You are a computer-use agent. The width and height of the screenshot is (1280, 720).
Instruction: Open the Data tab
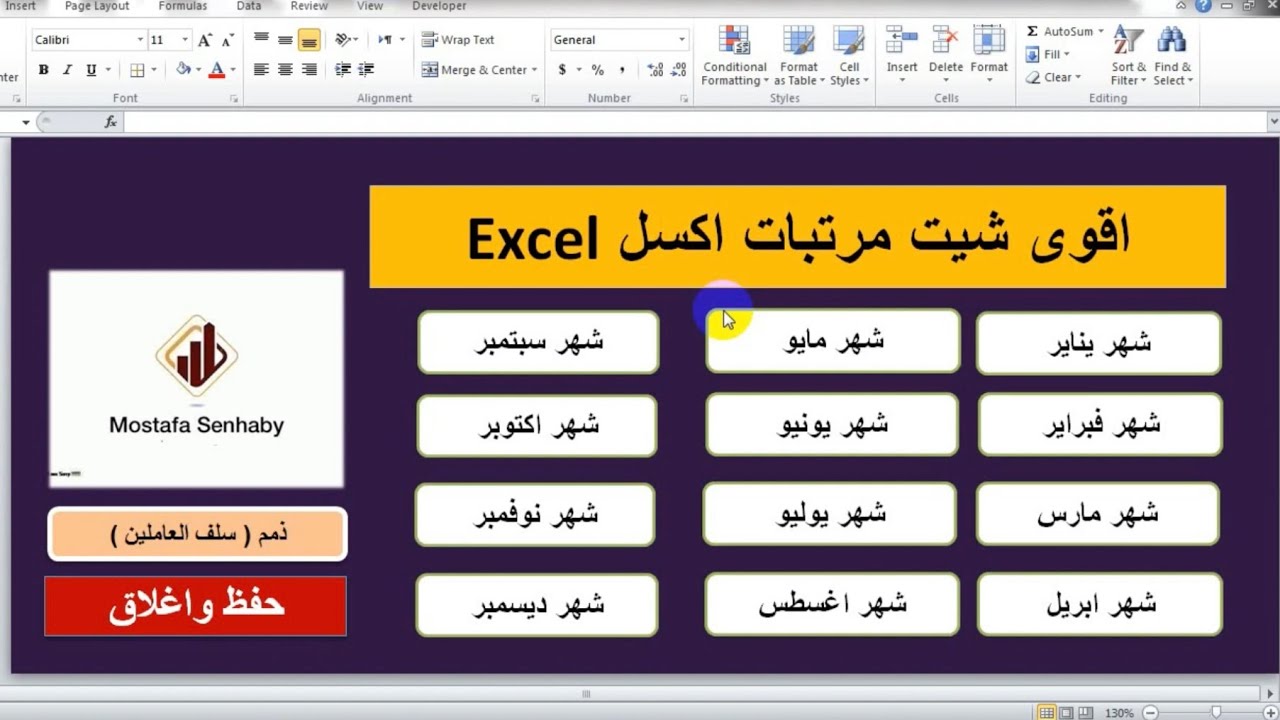(x=249, y=6)
